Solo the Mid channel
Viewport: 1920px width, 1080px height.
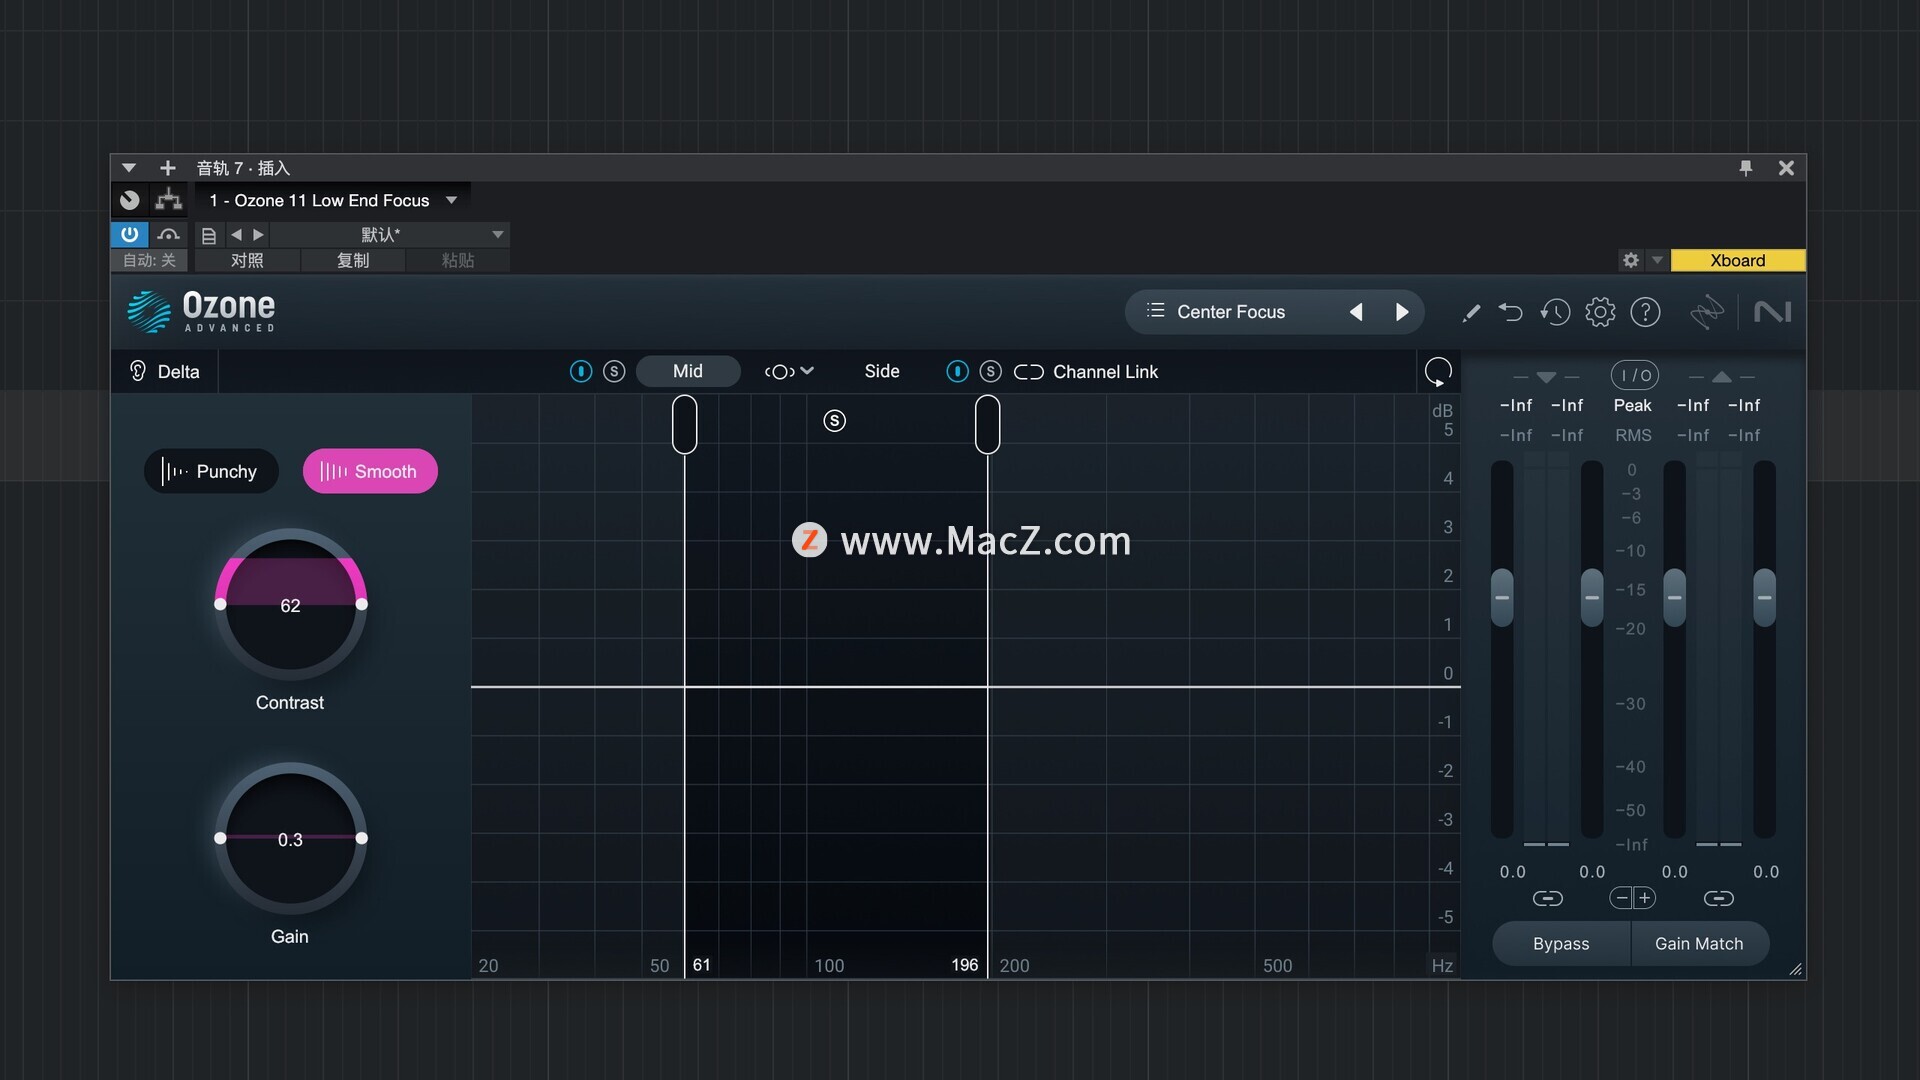point(614,371)
